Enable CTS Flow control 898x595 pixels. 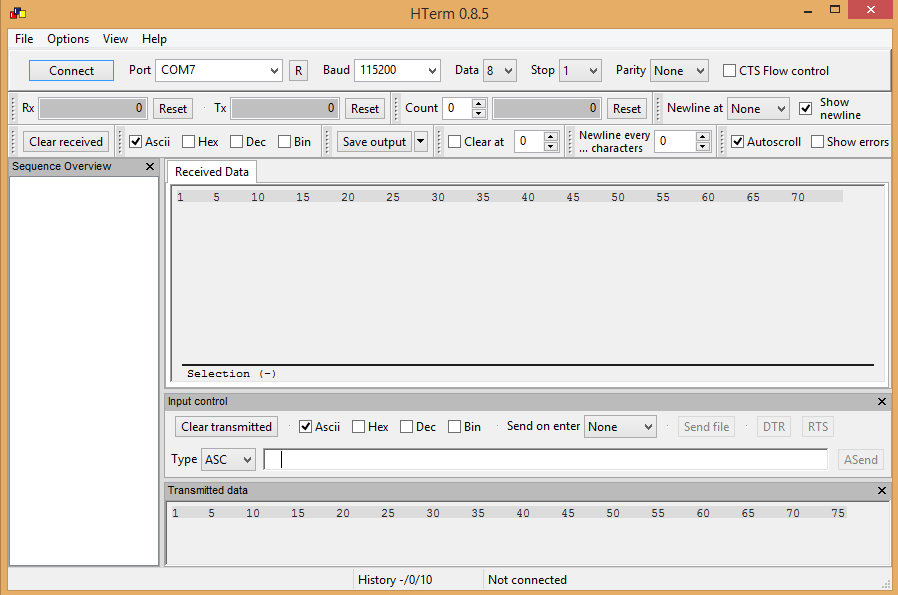[x=728, y=70]
